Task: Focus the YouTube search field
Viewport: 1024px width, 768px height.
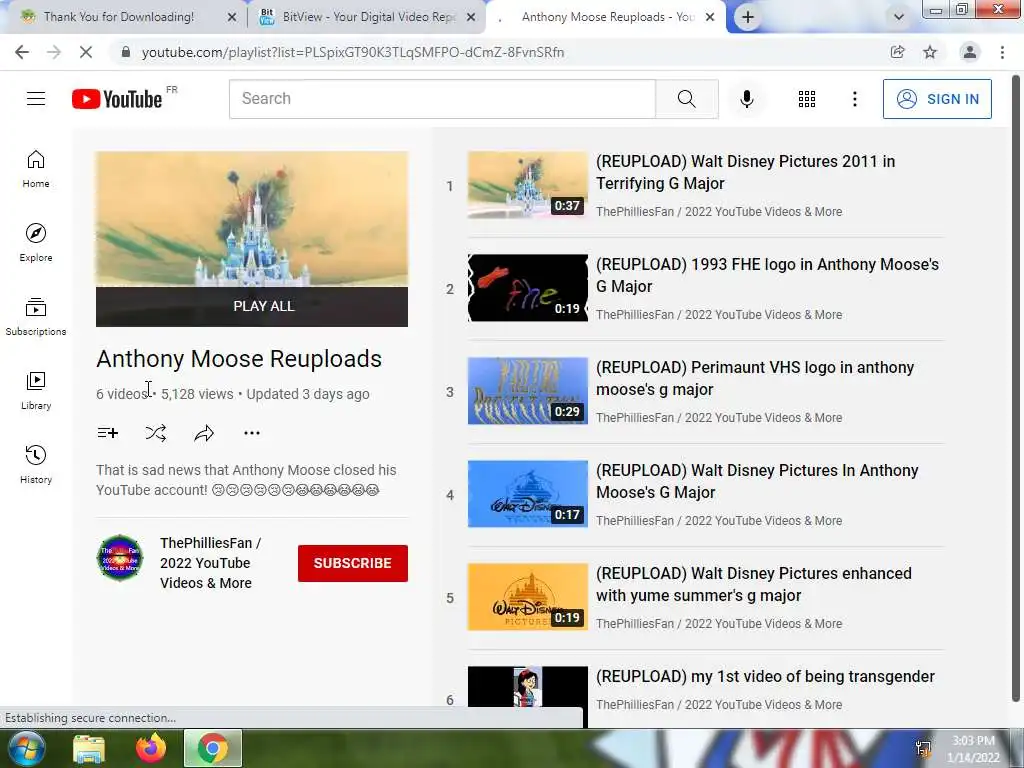Action: [x=442, y=99]
